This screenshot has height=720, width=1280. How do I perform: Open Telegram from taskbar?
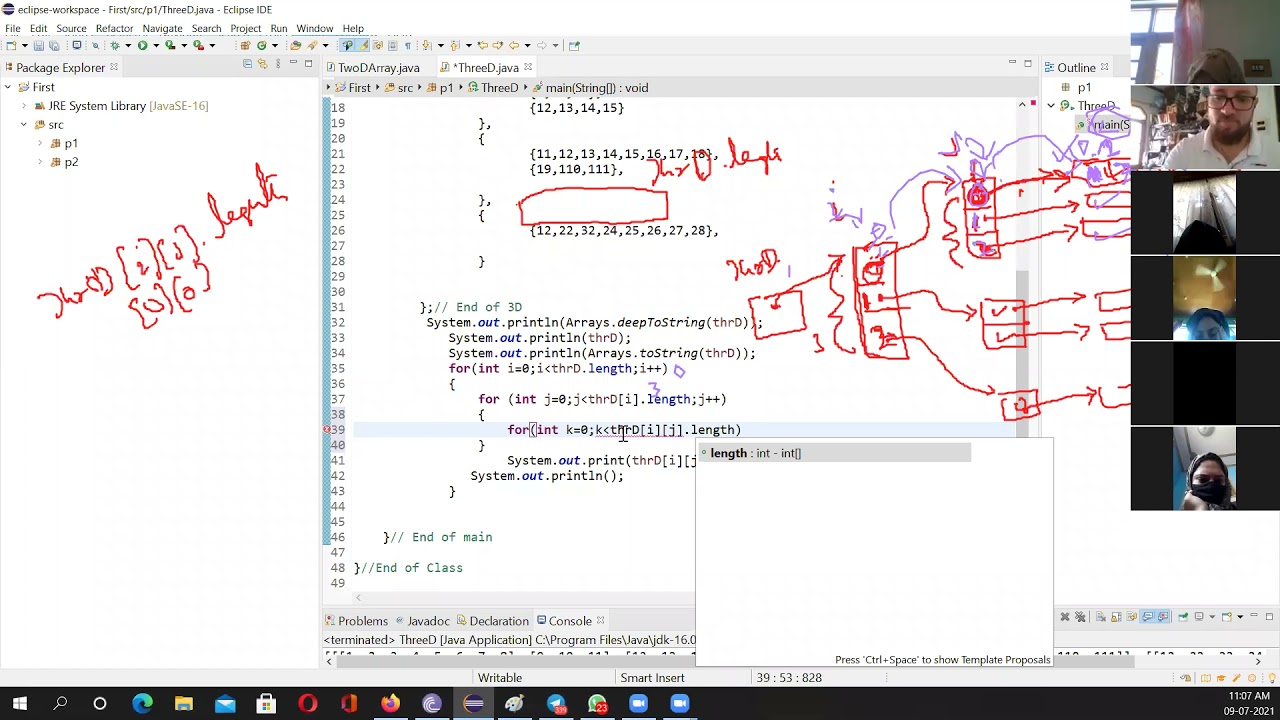click(x=556, y=704)
